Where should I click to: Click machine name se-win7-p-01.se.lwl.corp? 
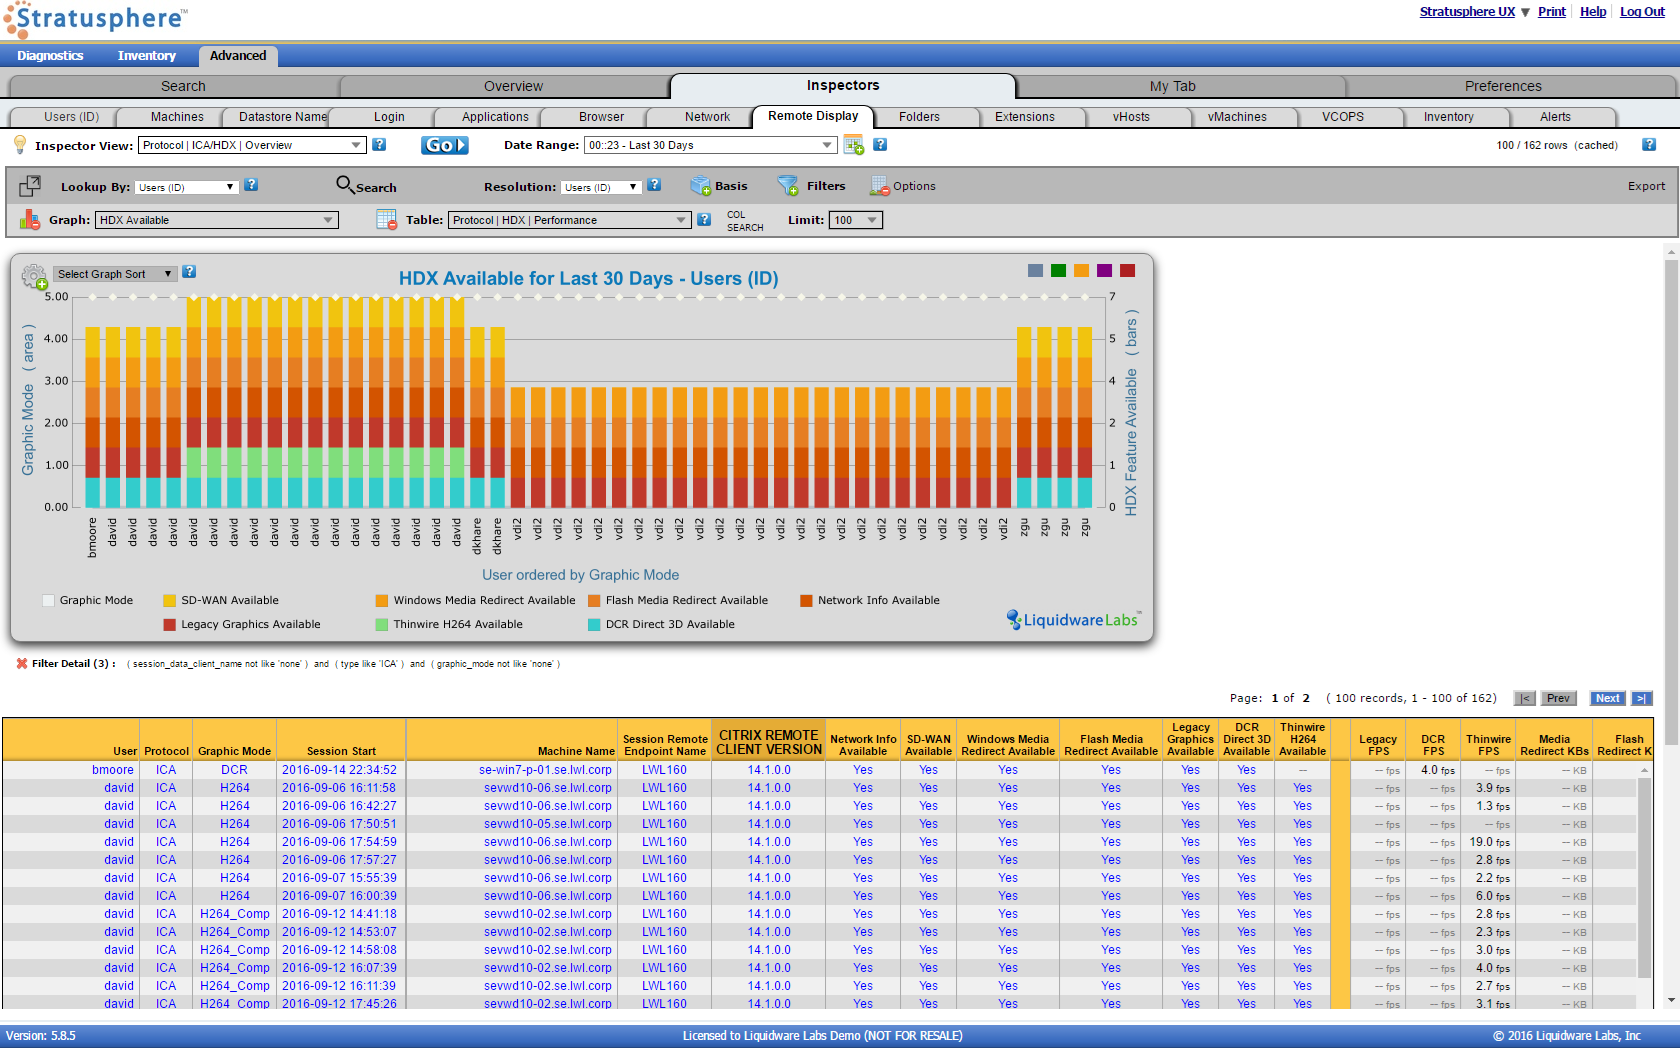(545, 771)
